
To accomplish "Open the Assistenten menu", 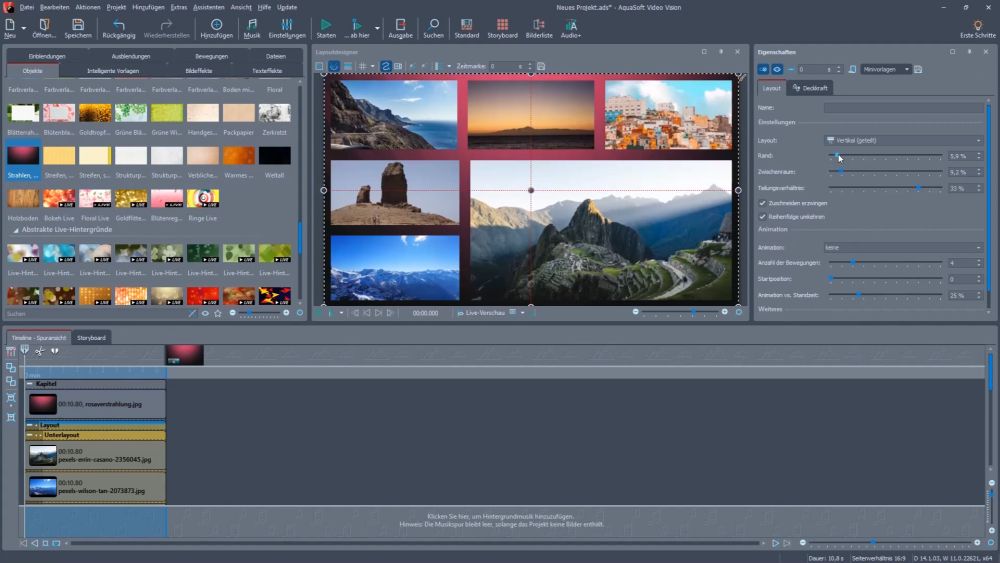I will [208, 7].
